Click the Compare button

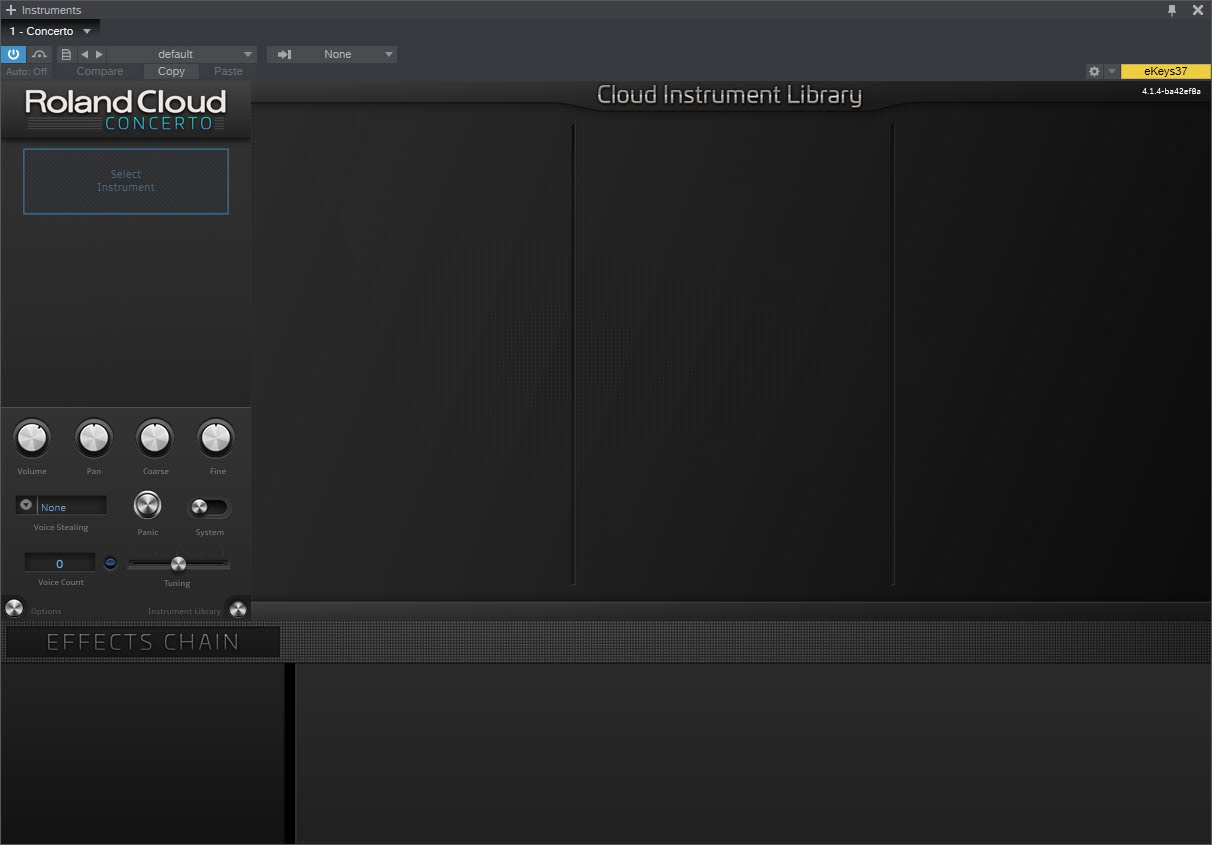(x=100, y=71)
